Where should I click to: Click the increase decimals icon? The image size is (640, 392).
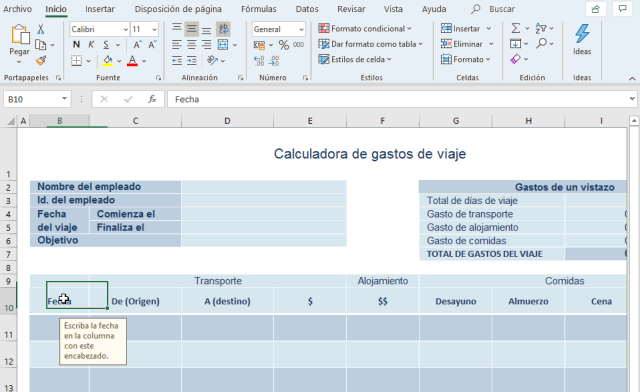click(259, 60)
